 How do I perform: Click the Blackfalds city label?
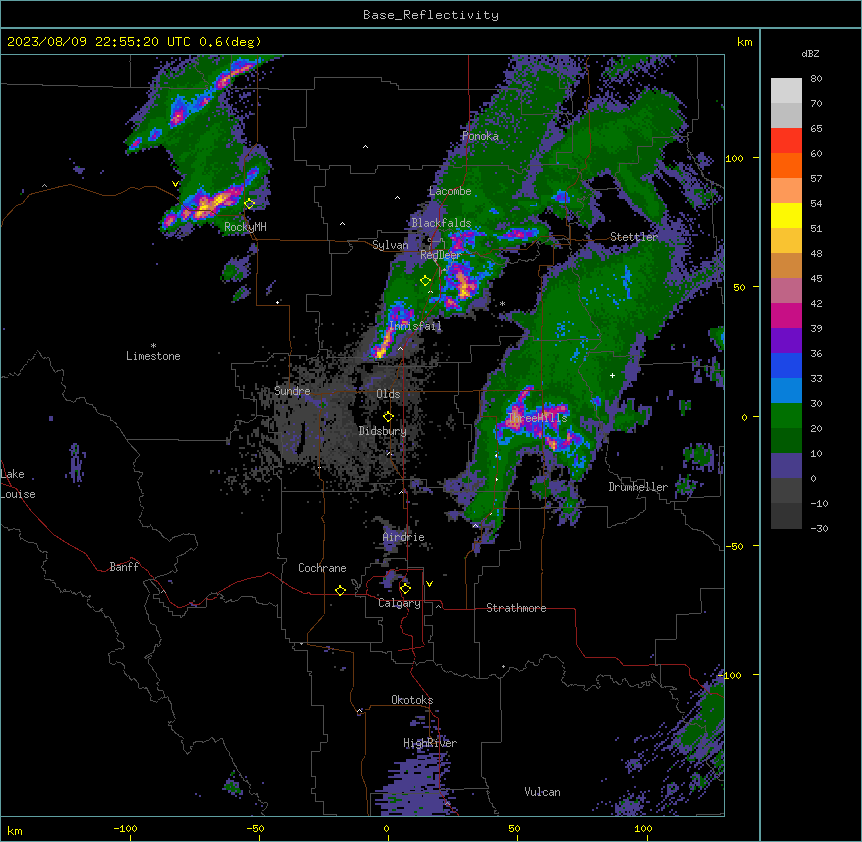pos(441,223)
